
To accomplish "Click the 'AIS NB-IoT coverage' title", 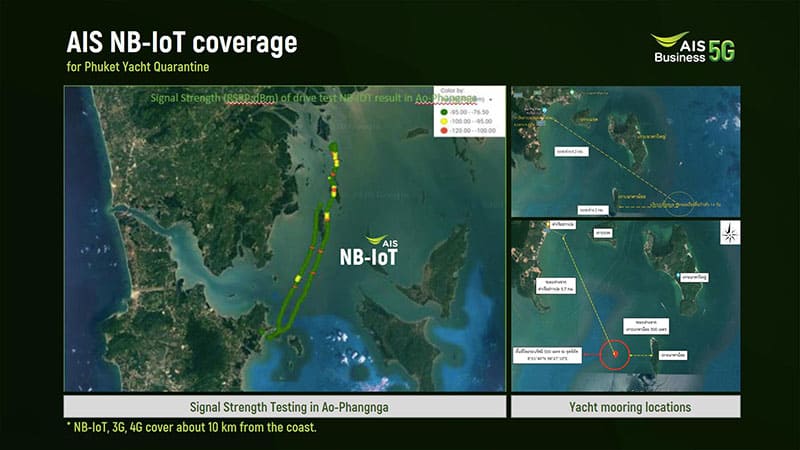I will click(182, 42).
